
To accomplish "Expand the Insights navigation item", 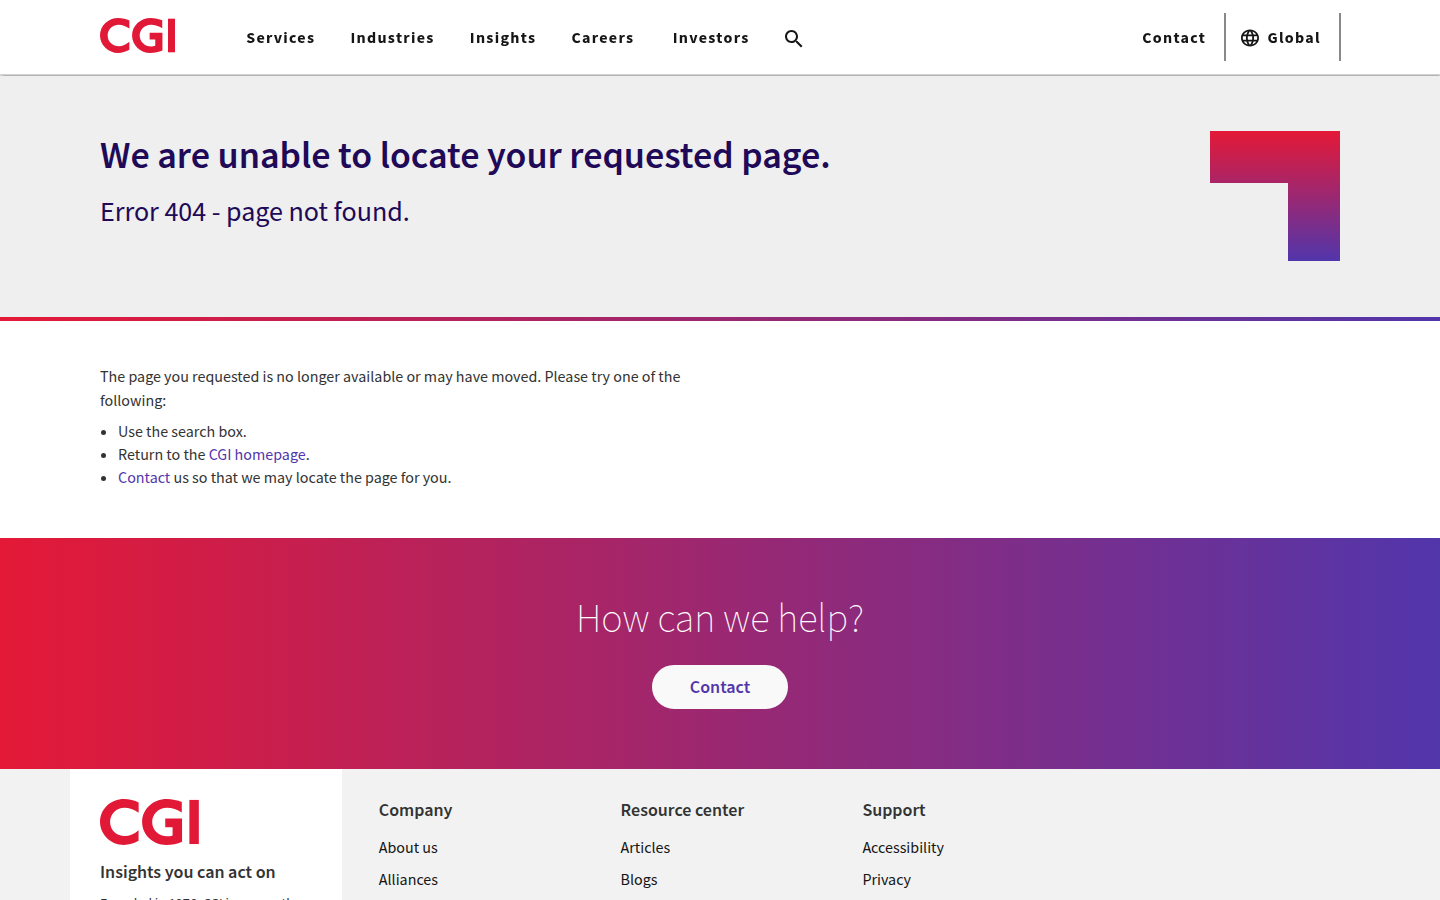I will coord(502,38).
